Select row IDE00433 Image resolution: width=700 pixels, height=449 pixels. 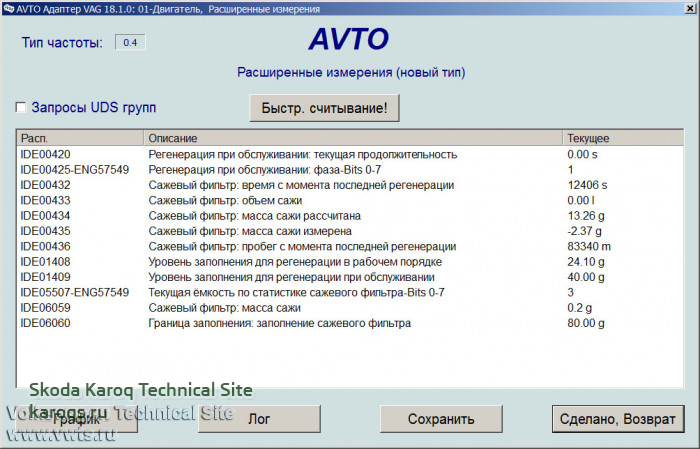coord(350,200)
